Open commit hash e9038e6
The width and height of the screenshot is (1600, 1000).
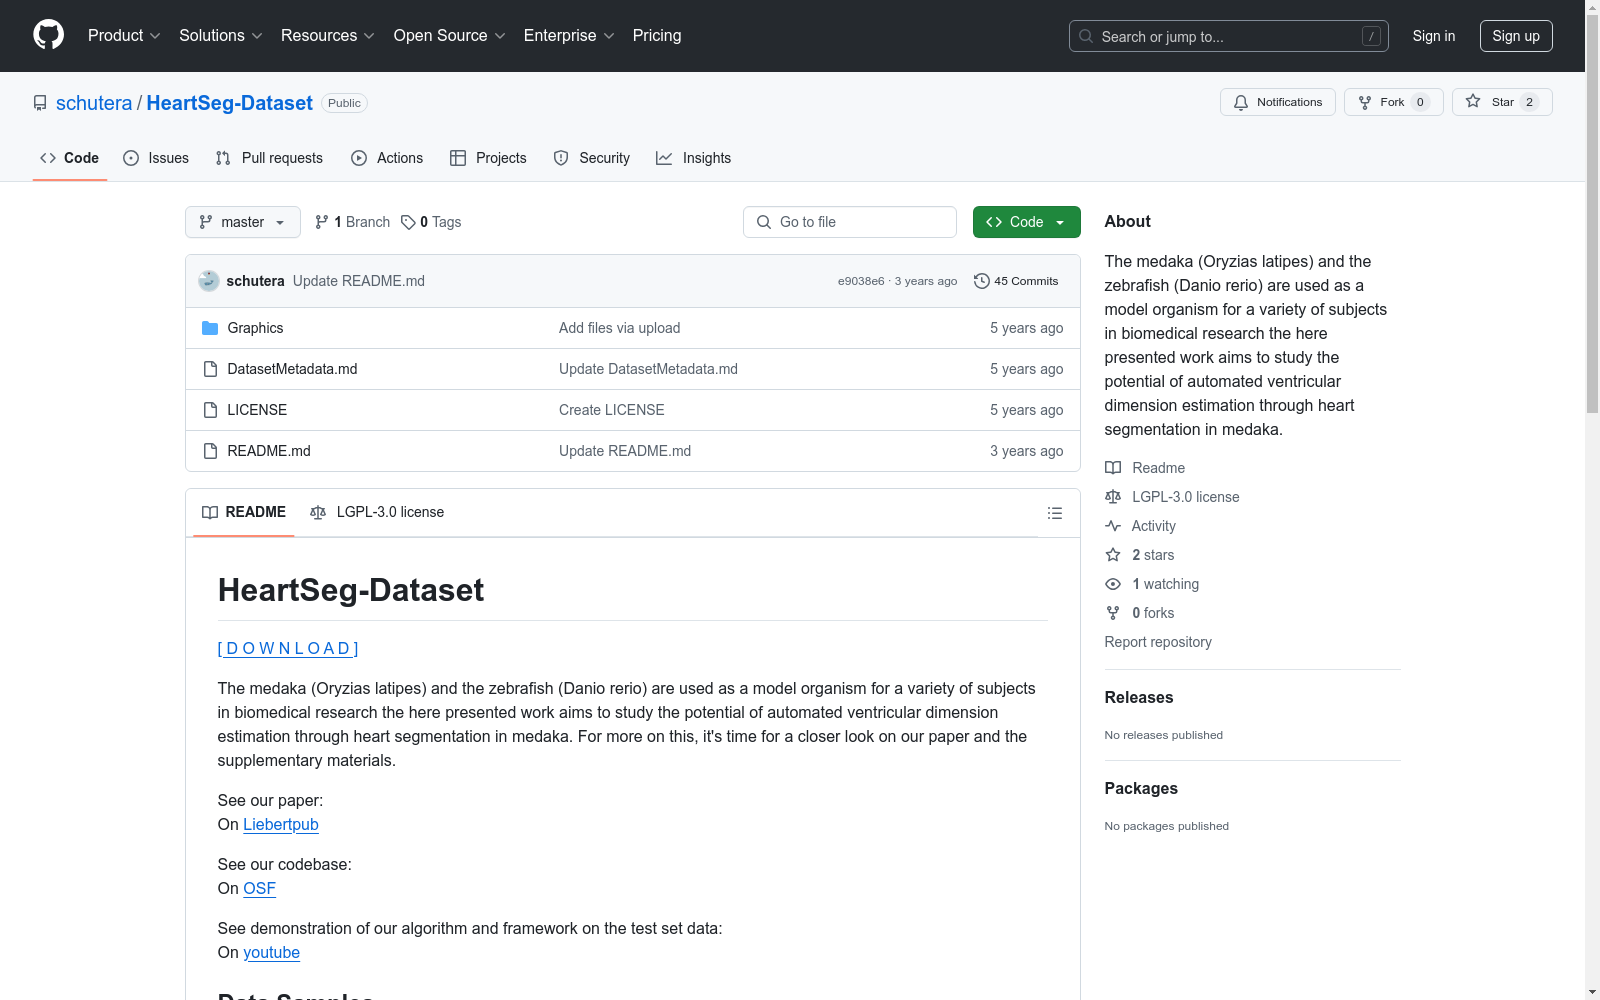[861, 281]
